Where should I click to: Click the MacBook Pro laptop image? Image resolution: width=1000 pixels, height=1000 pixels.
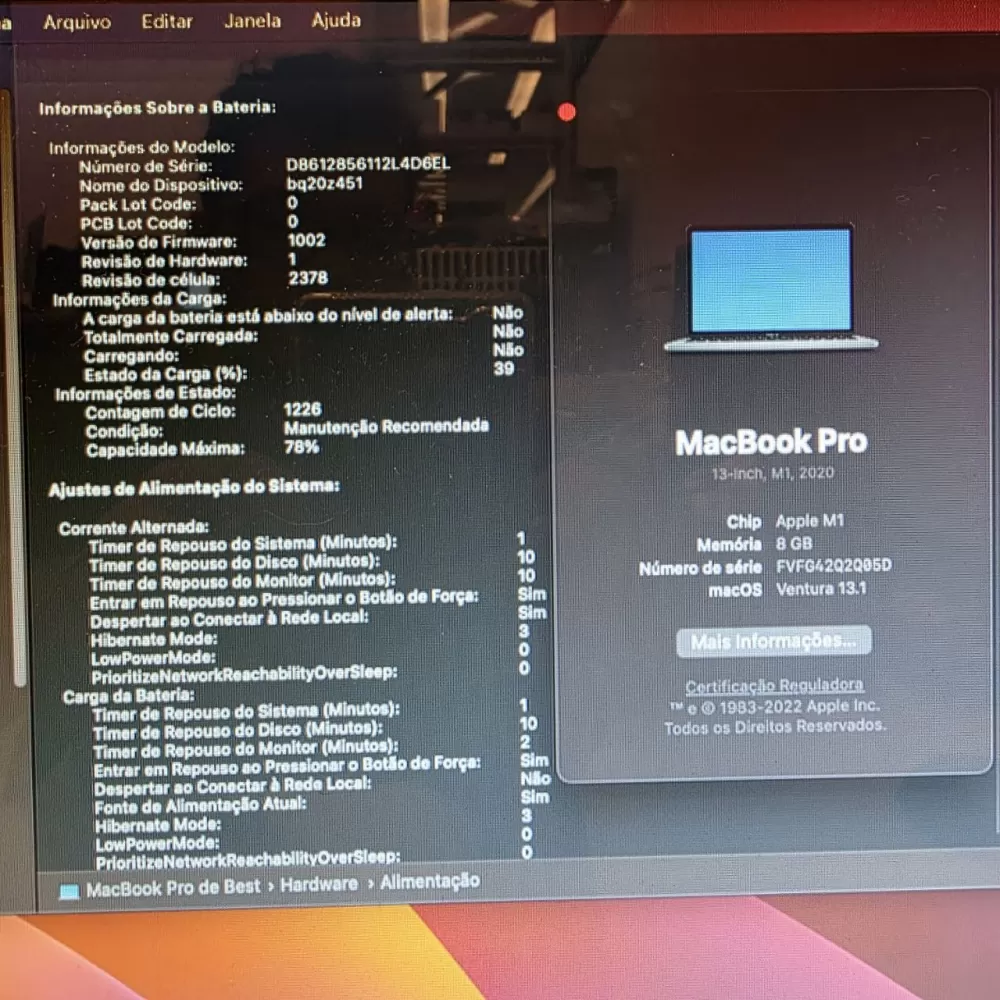coord(771,289)
